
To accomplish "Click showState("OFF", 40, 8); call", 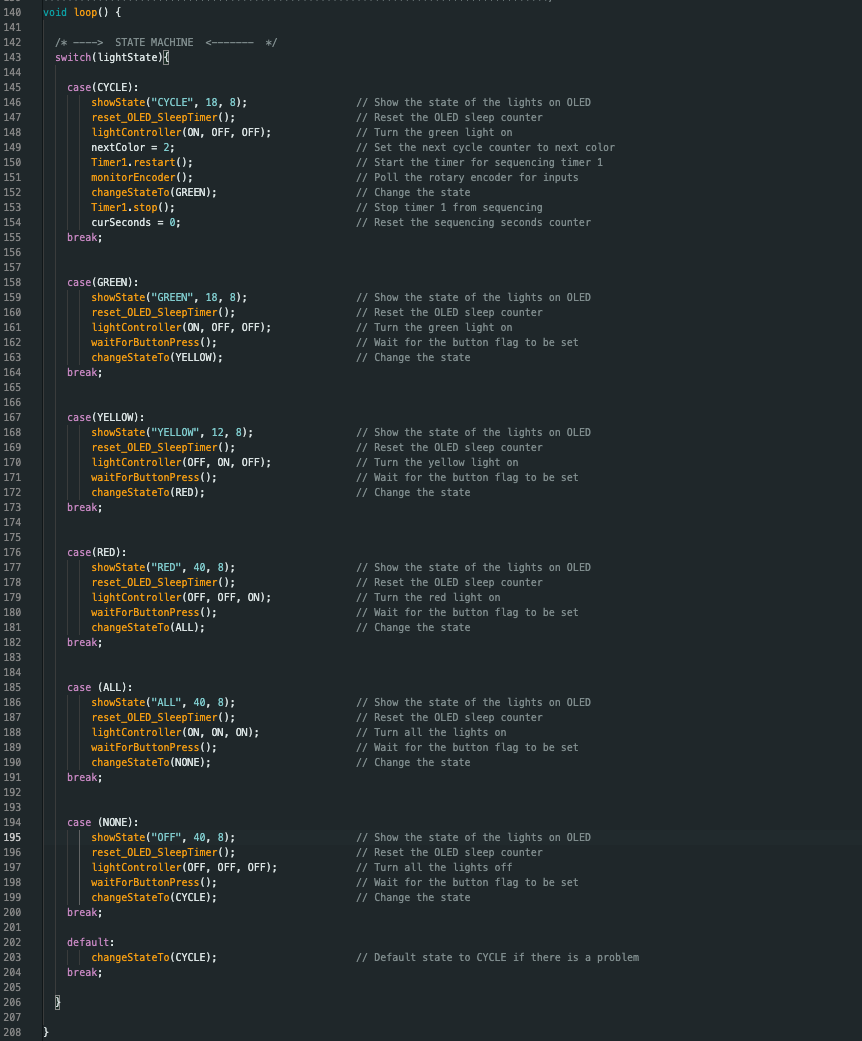I will (163, 838).
